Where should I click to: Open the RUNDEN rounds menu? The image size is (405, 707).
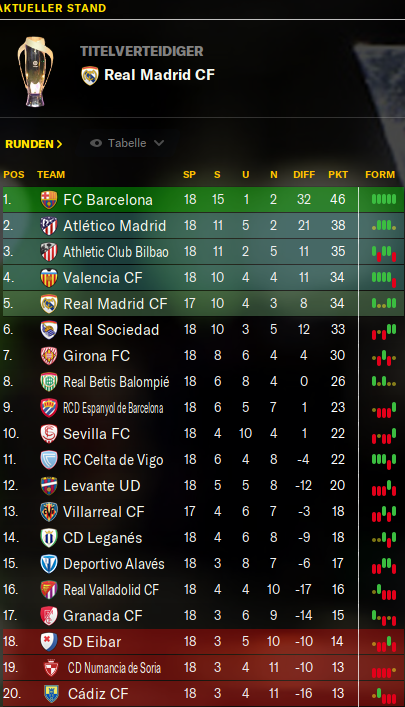33,144
